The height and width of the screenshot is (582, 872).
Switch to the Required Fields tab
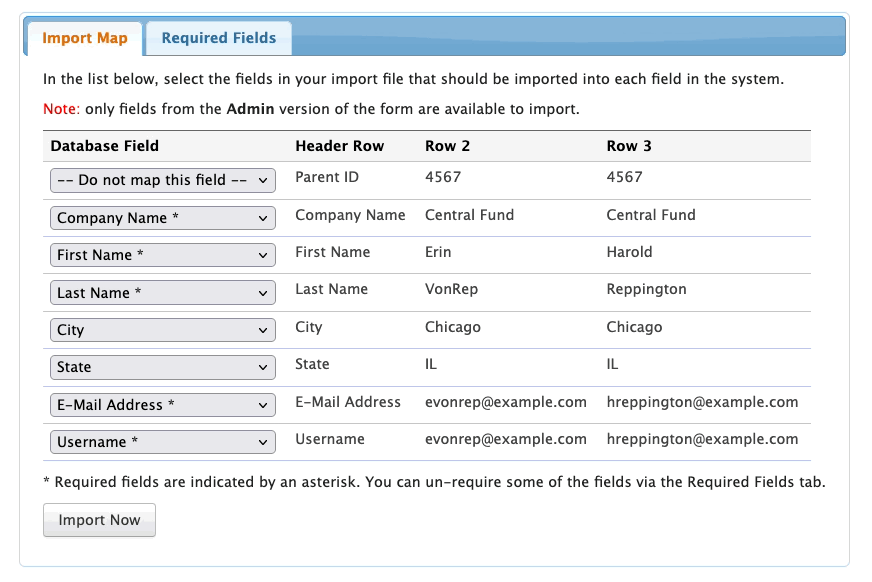pos(218,38)
